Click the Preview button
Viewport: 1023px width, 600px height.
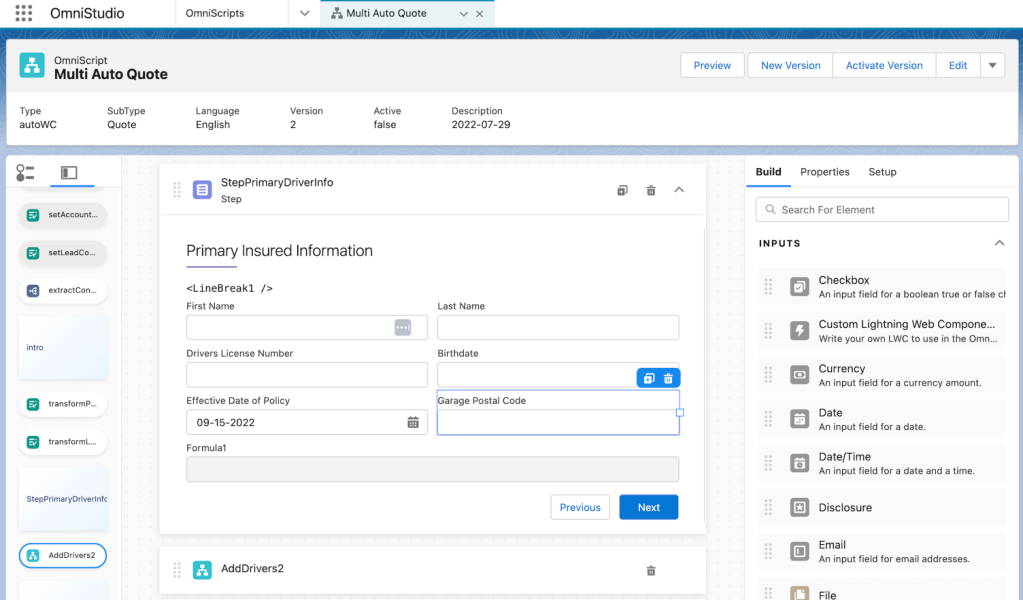pos(712,65)
